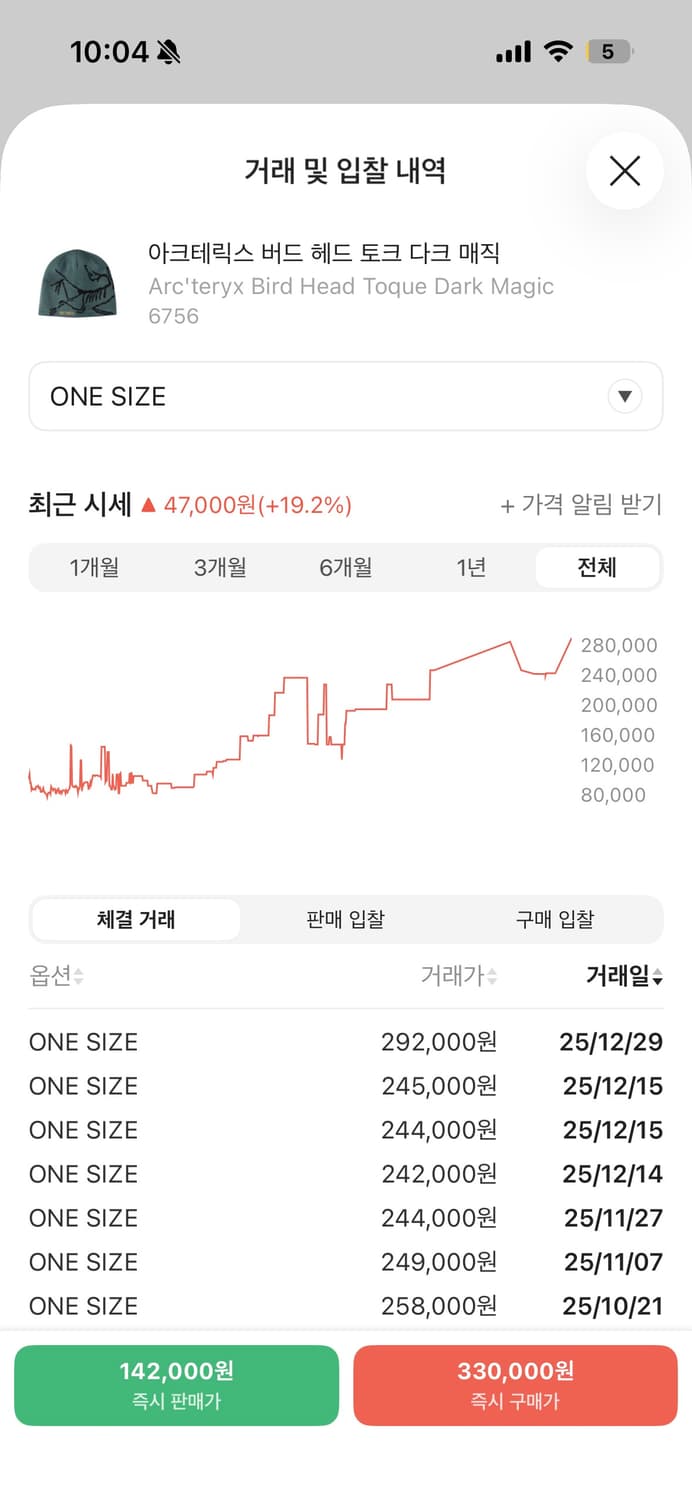Open the ONE SIZE size dropdown
The width and height of the screenshot is (692, 1500).
point(345,396)
